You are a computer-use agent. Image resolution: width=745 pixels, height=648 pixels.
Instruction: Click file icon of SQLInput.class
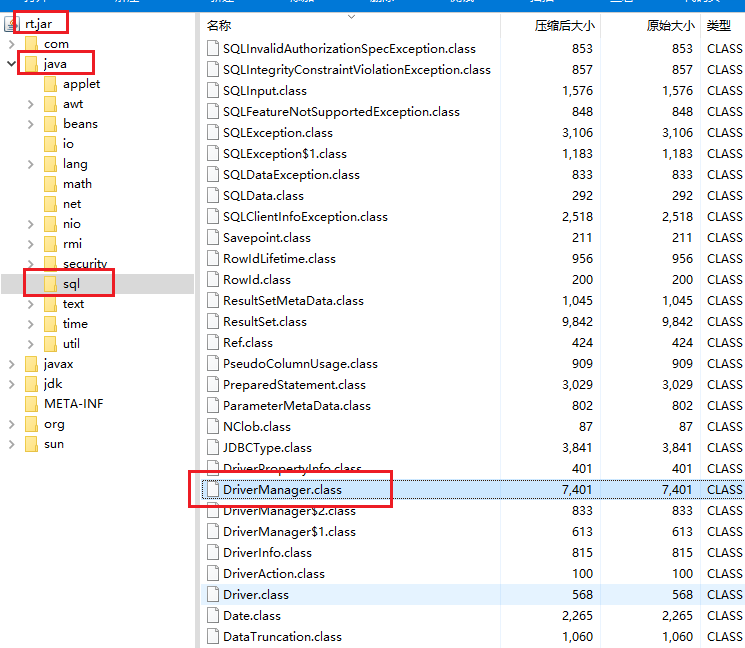[213, 91]
